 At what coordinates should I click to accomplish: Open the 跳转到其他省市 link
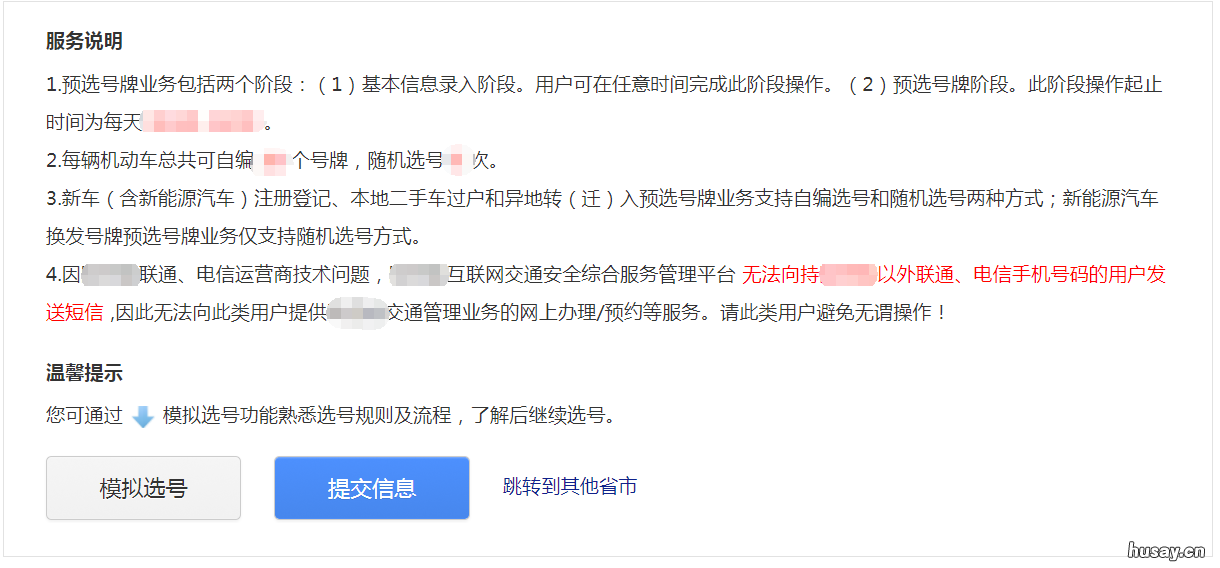tap(570, 487)
